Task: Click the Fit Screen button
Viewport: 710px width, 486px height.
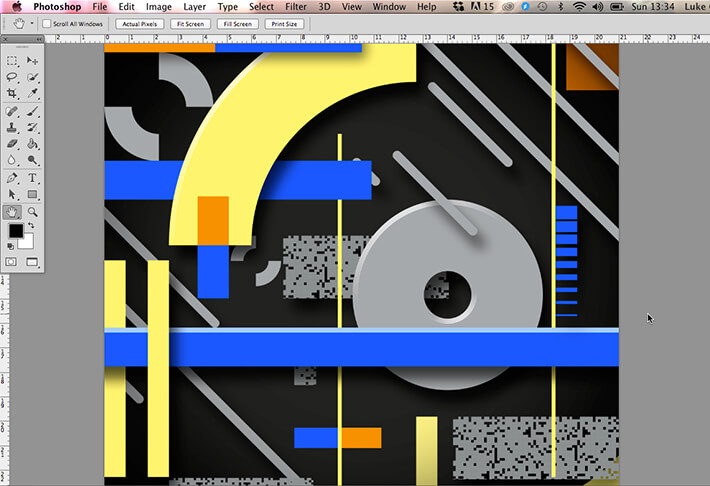Action: point(190,24)
